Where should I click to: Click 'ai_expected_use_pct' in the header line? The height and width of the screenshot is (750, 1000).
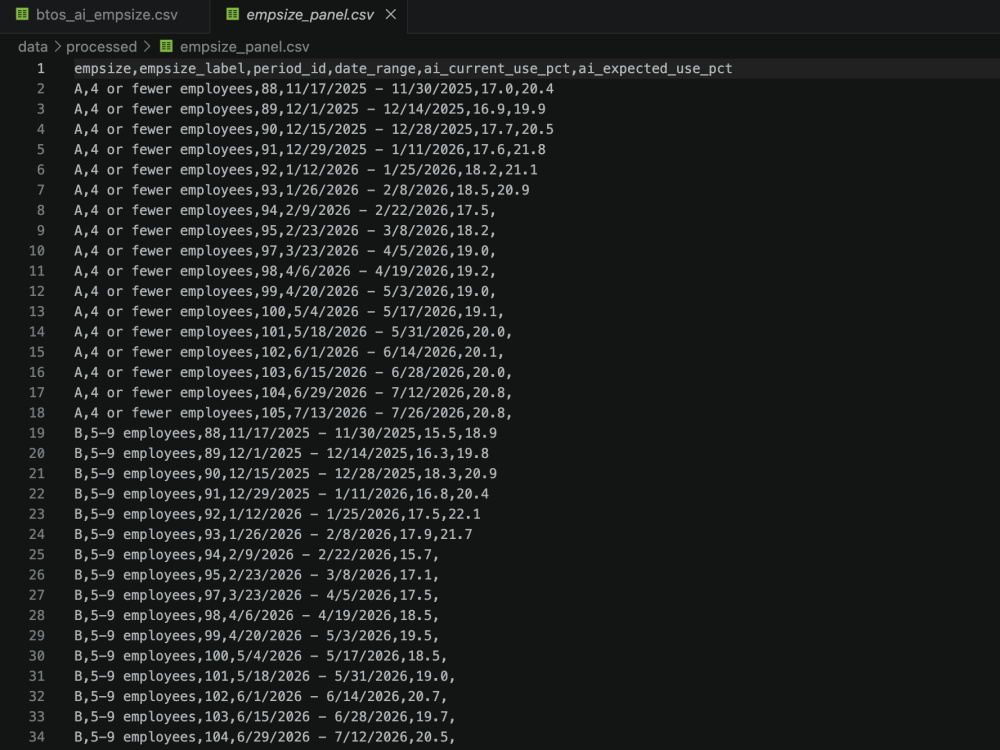point(655,68)
